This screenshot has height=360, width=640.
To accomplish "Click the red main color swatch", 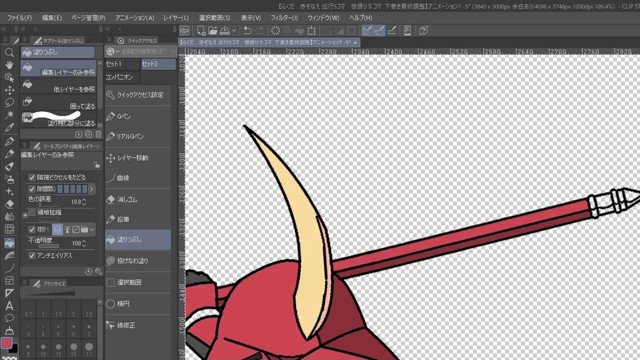I will coord(7,343).
